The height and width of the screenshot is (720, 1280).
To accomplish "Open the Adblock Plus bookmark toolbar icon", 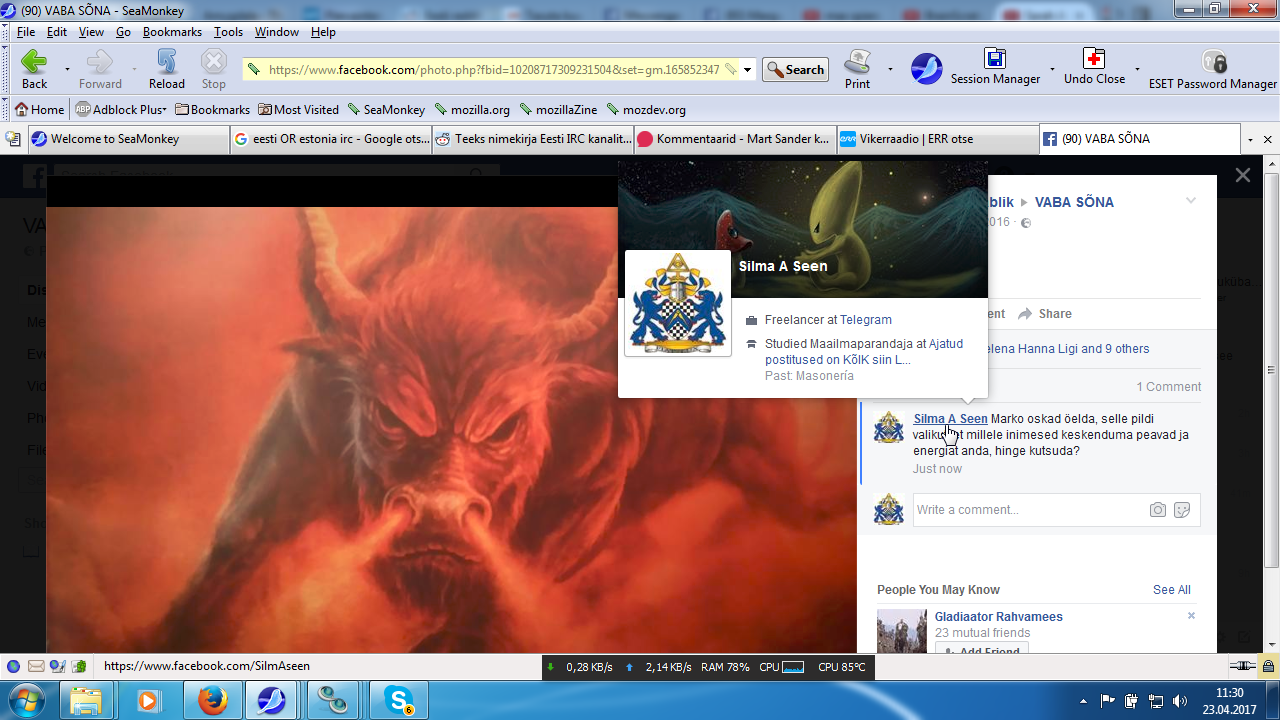I will pos(121,110).
